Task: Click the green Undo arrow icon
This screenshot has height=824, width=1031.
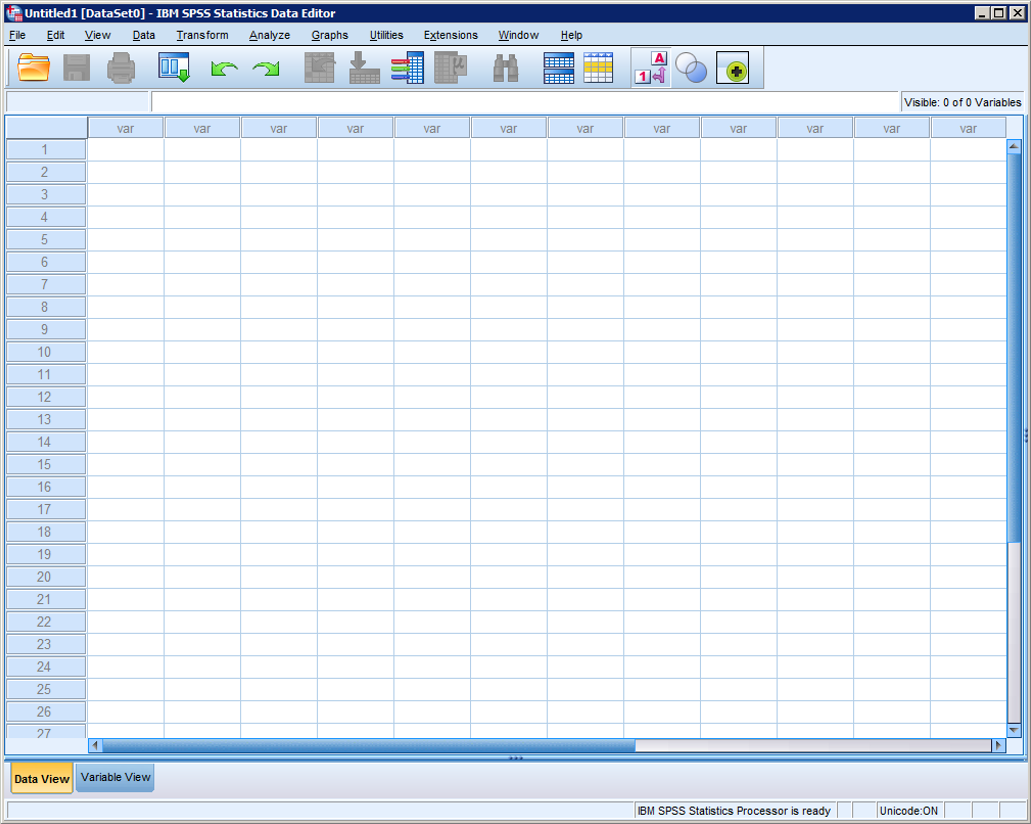Action: click(223, 69)
